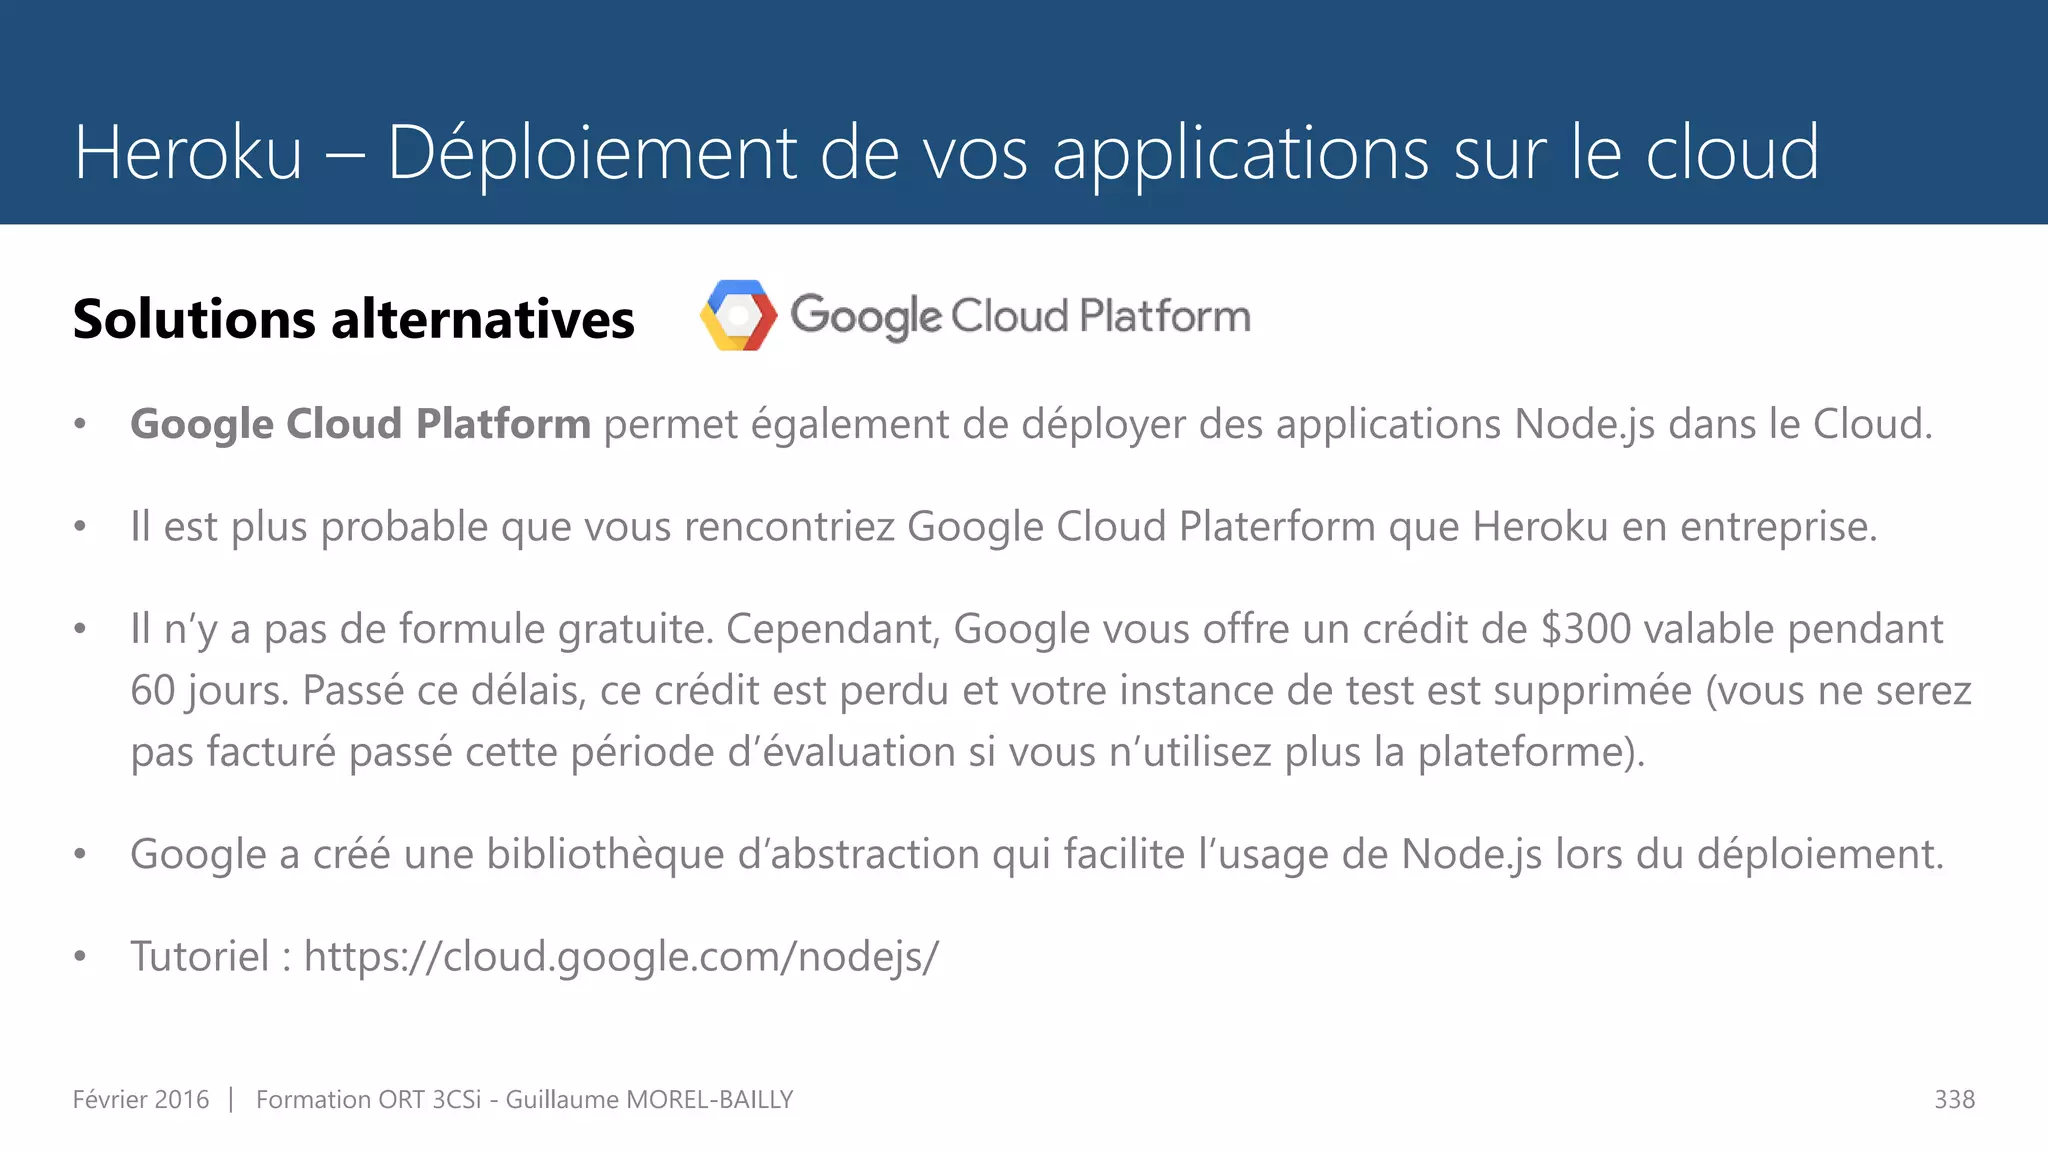The width and height of the screenshot is (2048, 1152).
Task: Click the 'Solutions alternatives' heading
Action: pos(354,319)
